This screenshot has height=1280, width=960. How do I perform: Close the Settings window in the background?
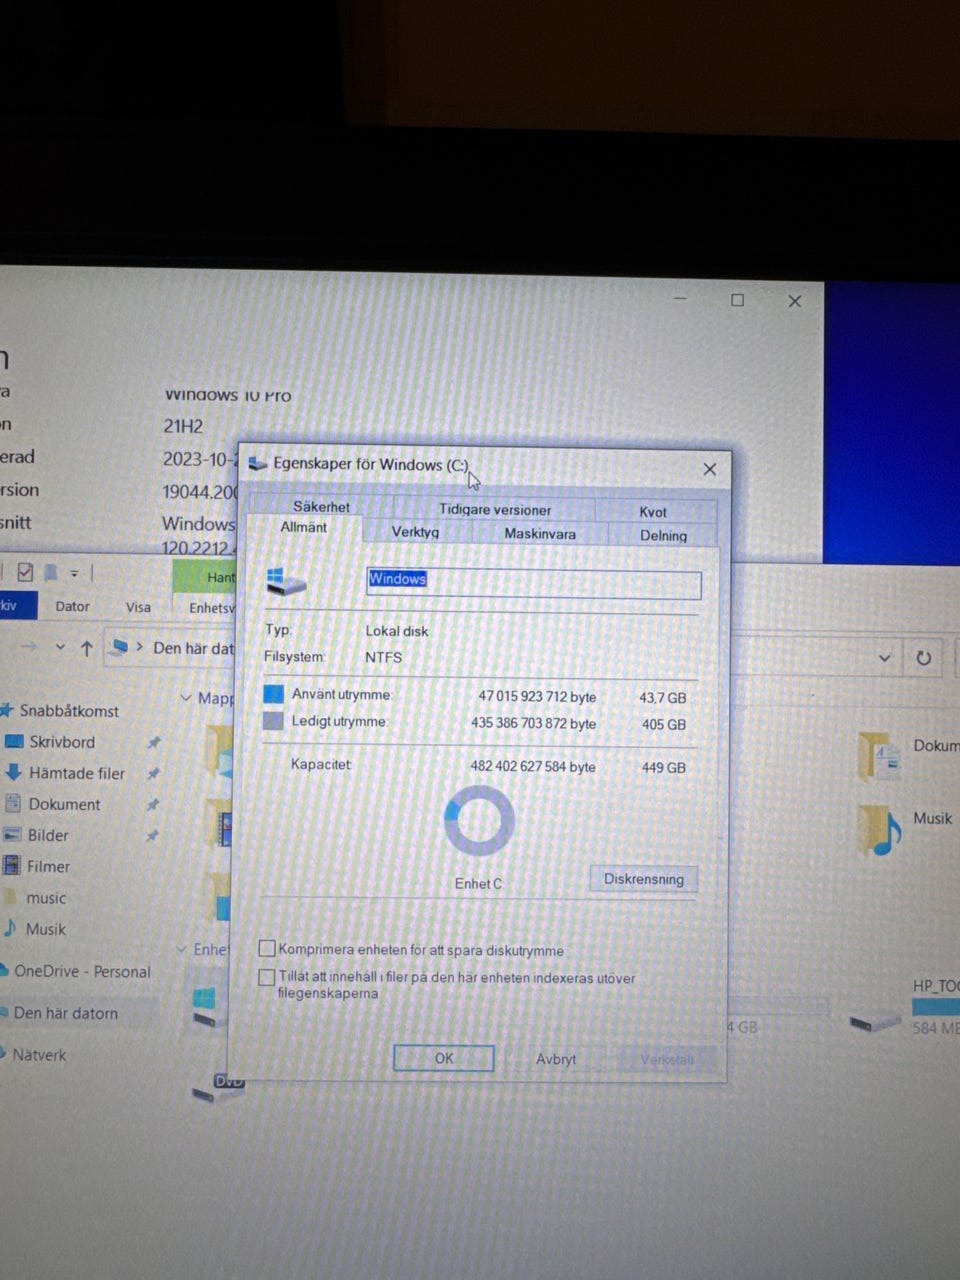[x=795, y=301]
